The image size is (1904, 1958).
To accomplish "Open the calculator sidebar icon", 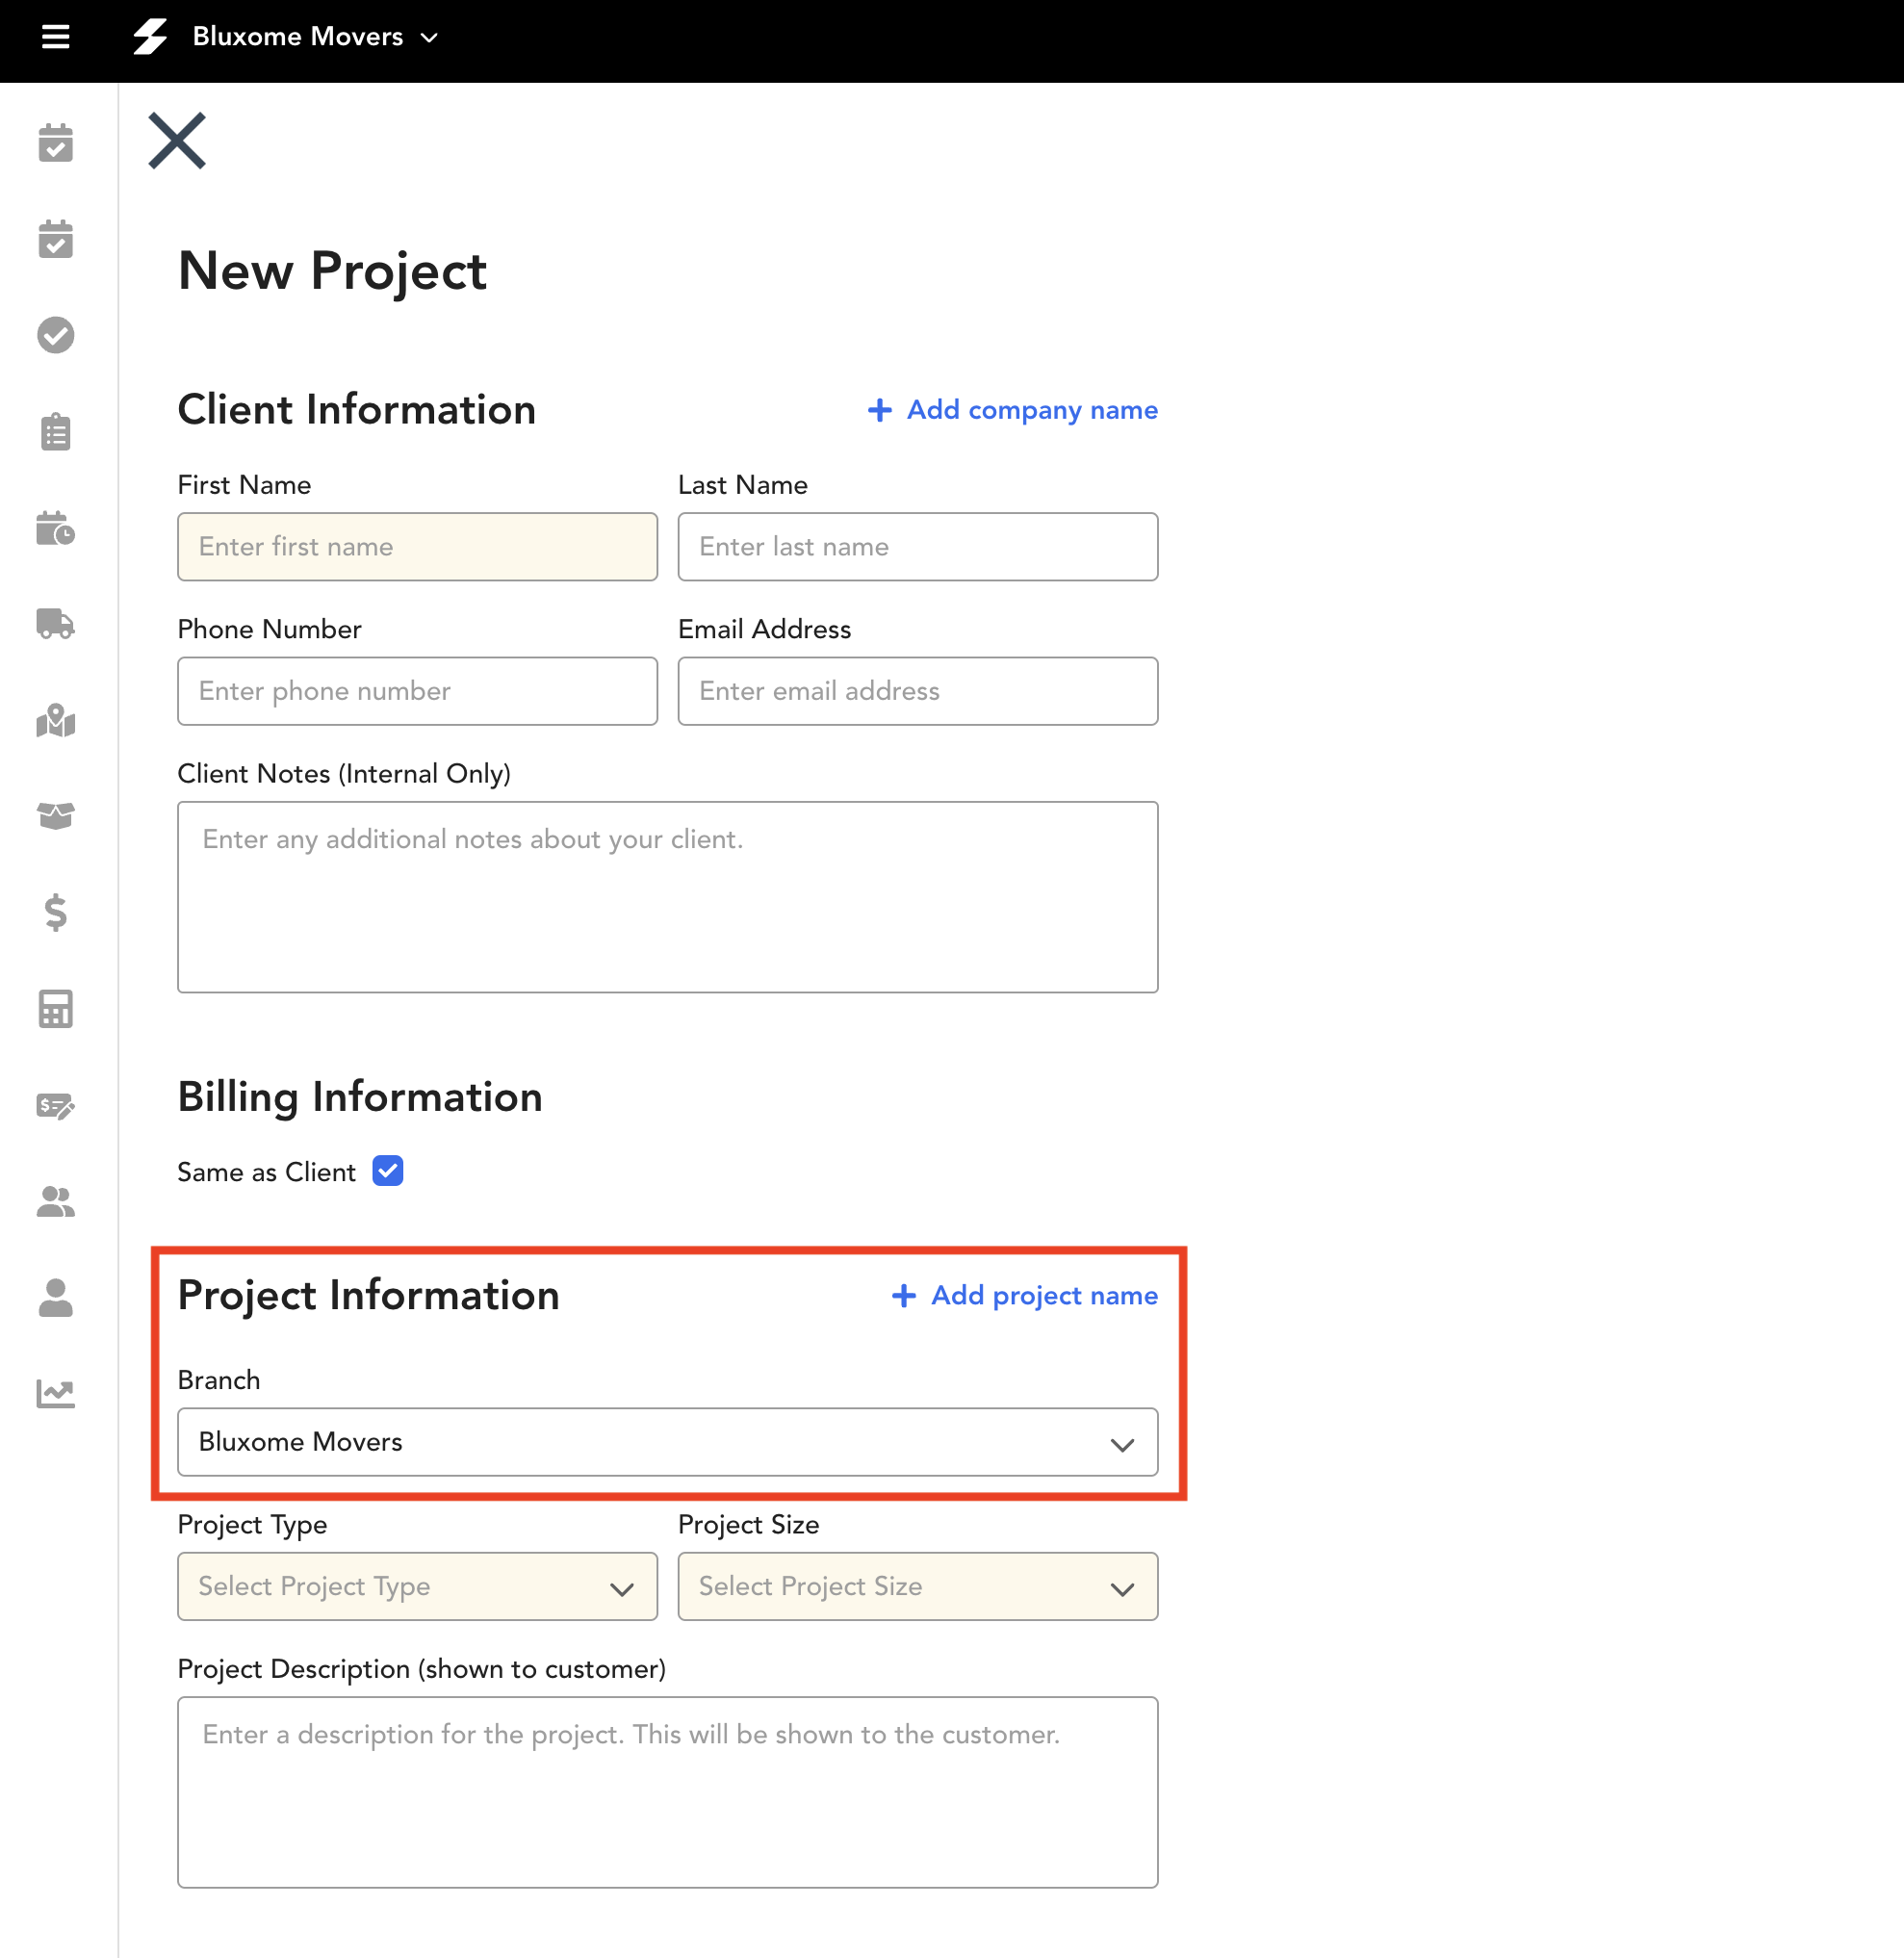I will (56, 1009).
